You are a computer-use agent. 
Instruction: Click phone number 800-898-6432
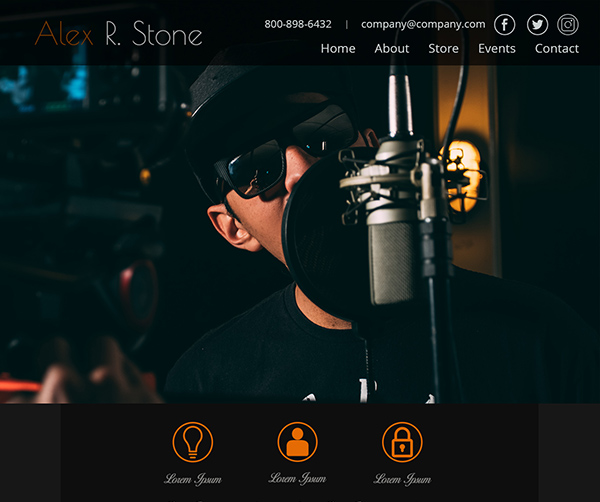point(298,24)
